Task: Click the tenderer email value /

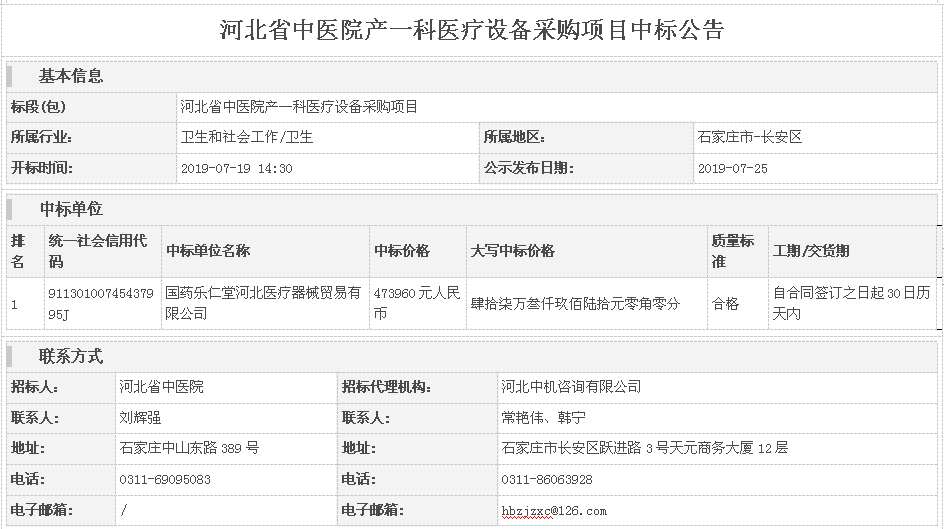Action: [x=123, y=510]
